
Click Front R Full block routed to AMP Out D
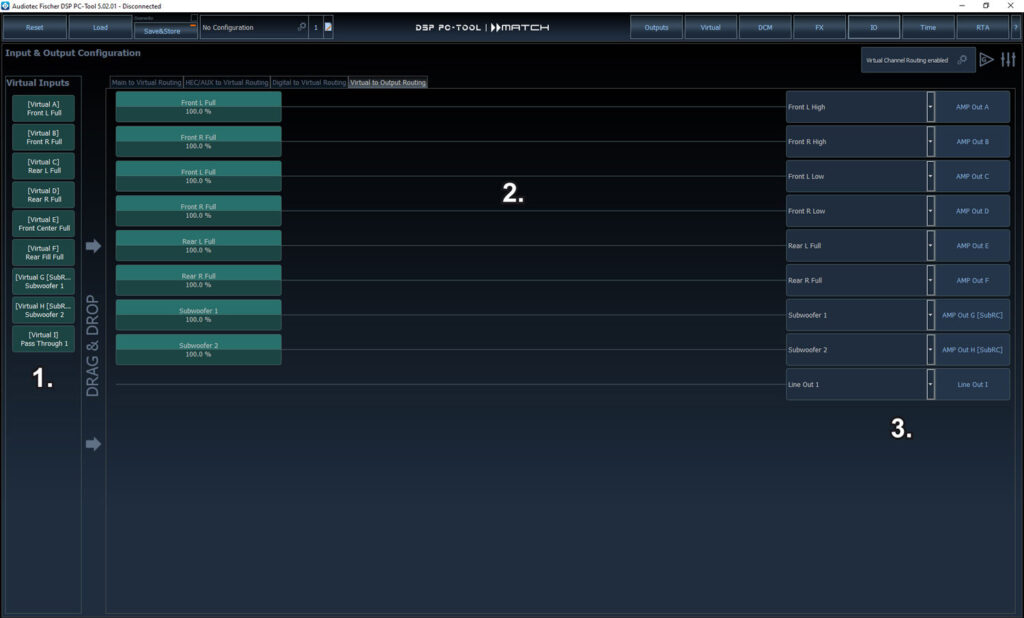pos(199,210)
